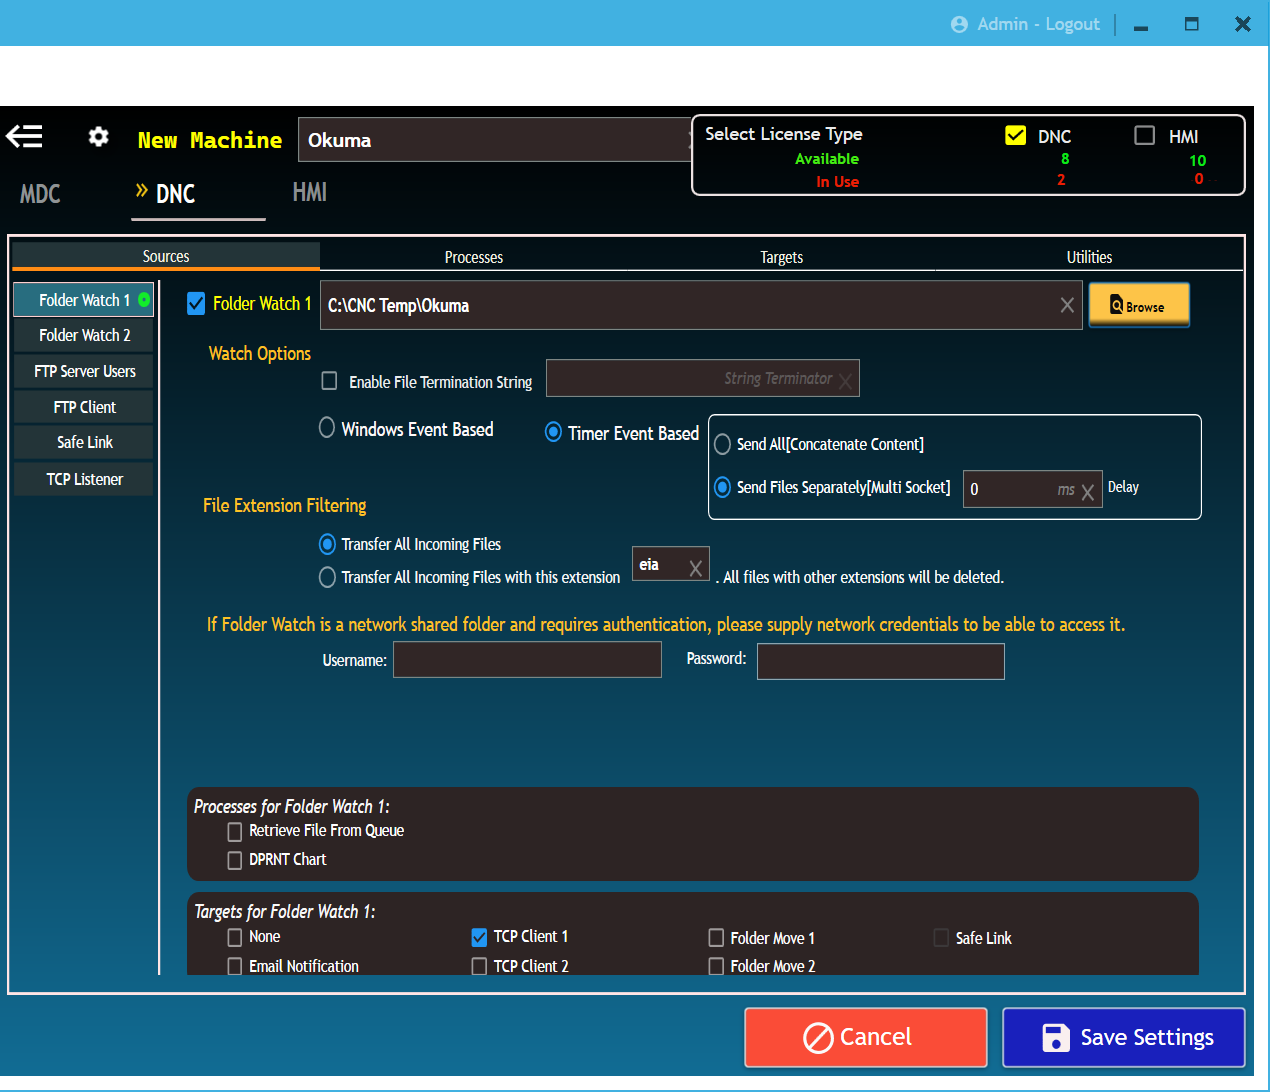Select Windows Event Based radio option
The height and width of the screenshot is (1092, 1270).
pyautogui.click(x=327, y=428)
